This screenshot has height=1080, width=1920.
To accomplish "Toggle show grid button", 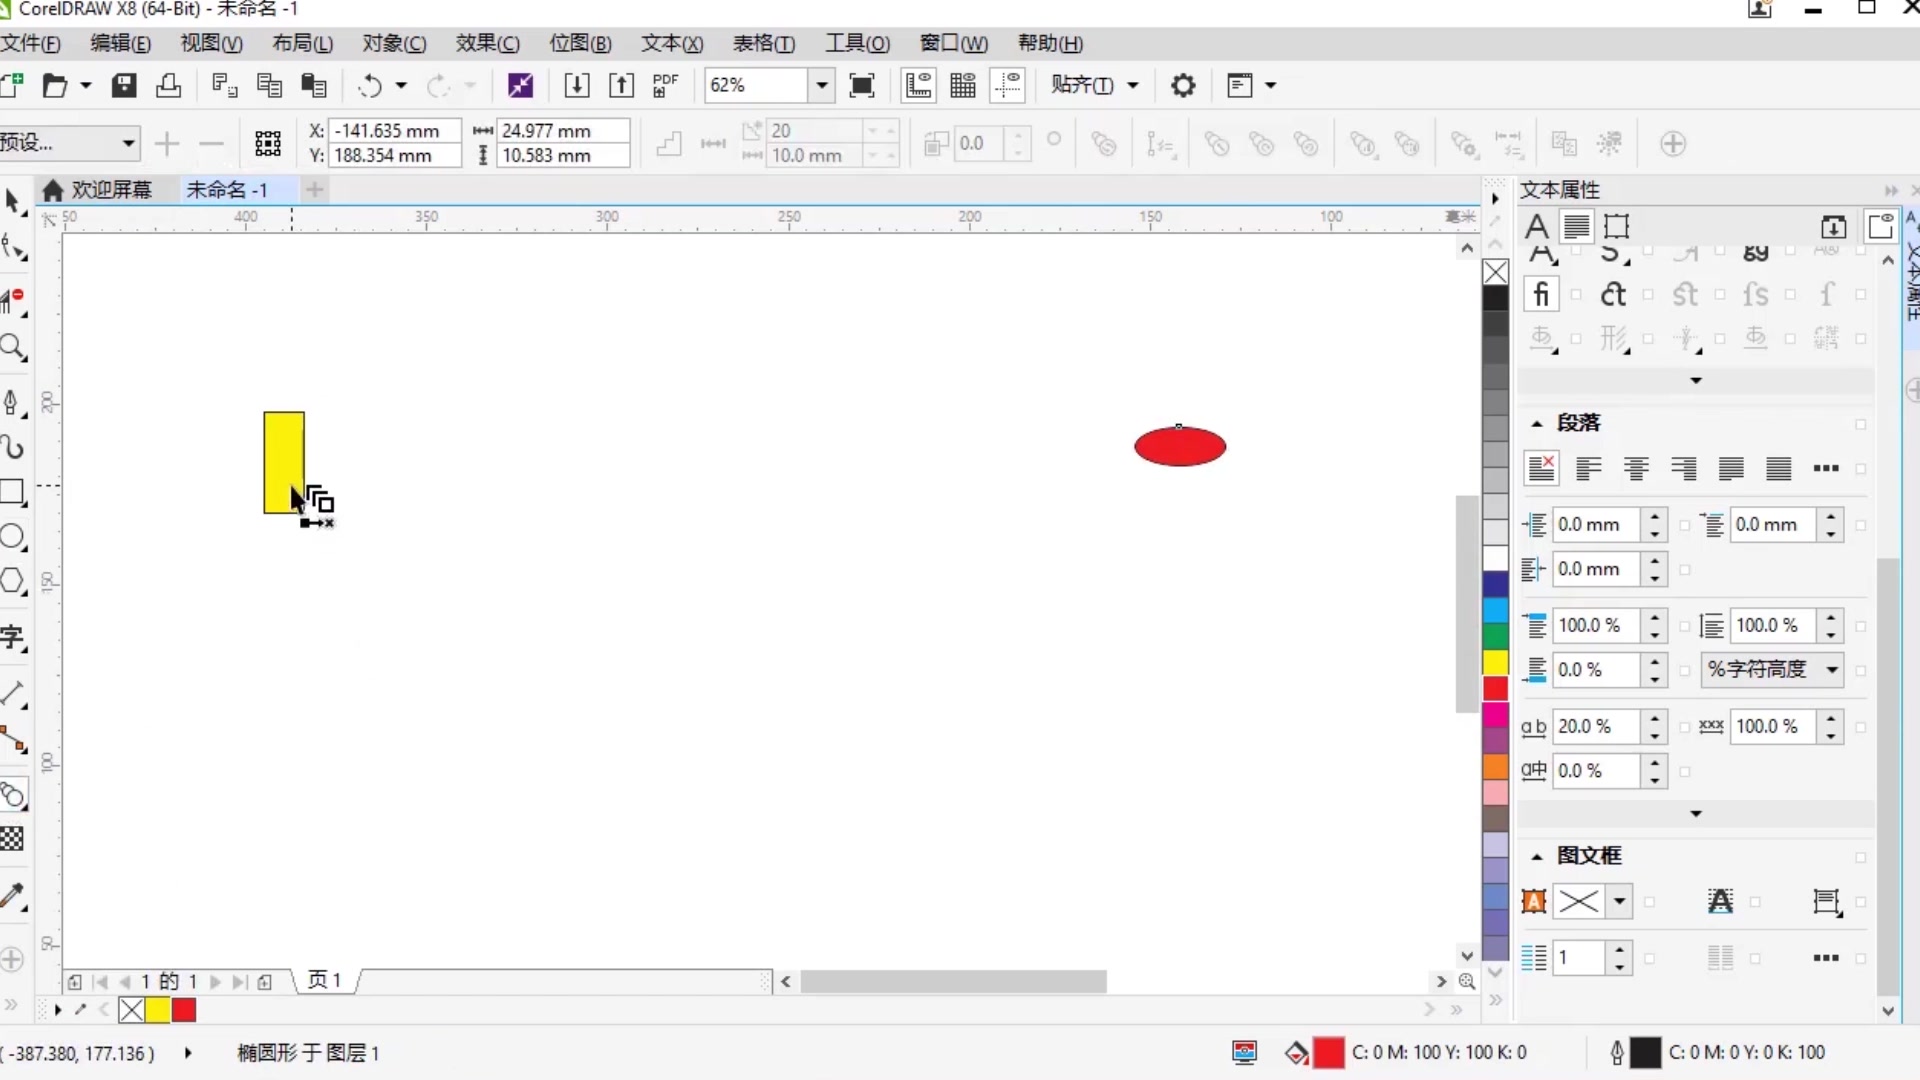I will tap(963, 85).
